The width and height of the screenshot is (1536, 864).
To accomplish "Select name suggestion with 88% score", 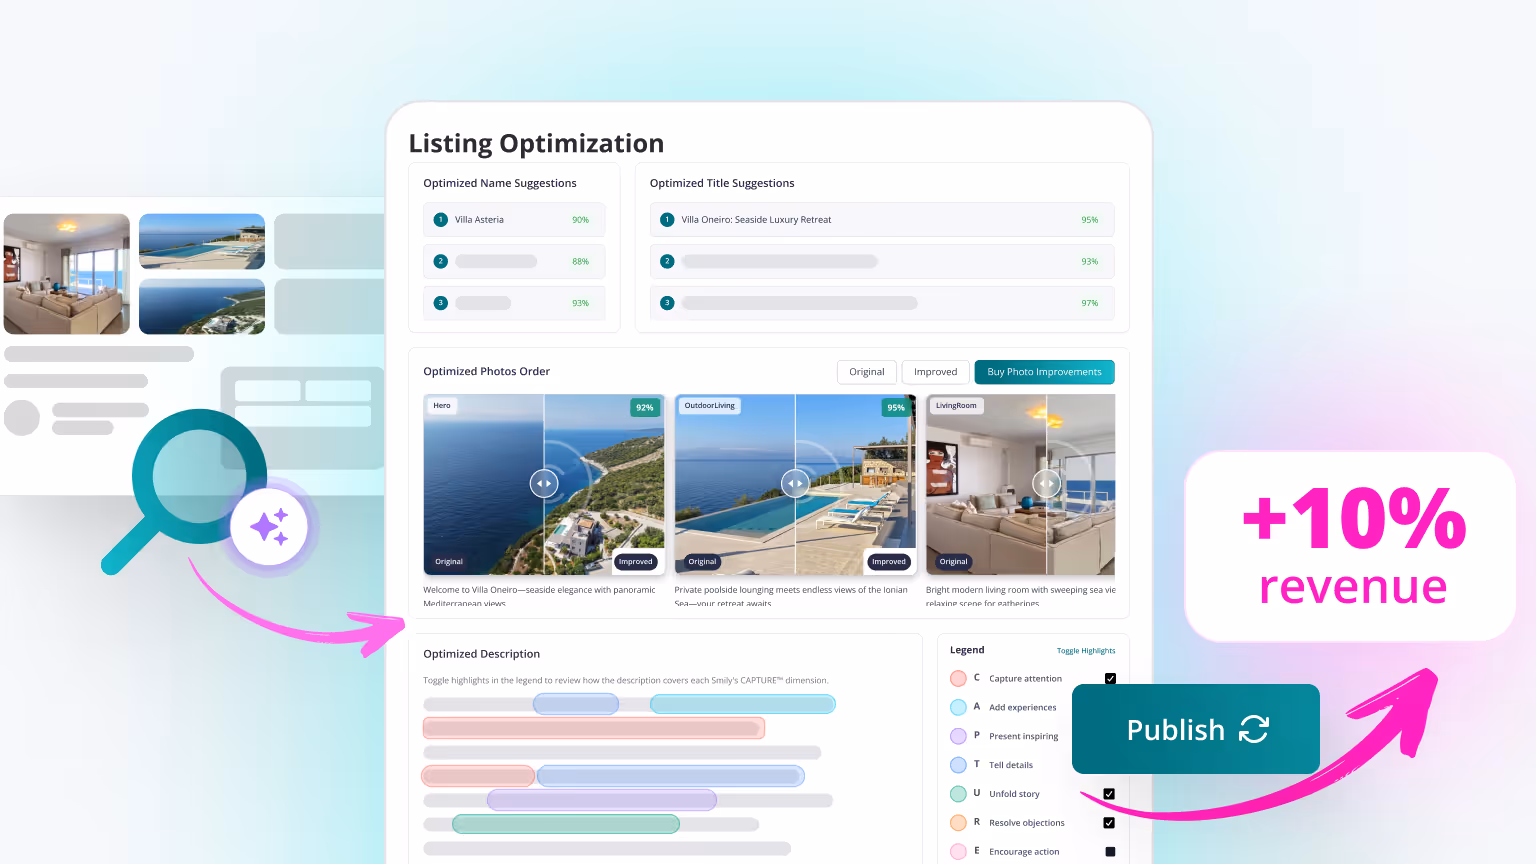I will pos(514,261).
